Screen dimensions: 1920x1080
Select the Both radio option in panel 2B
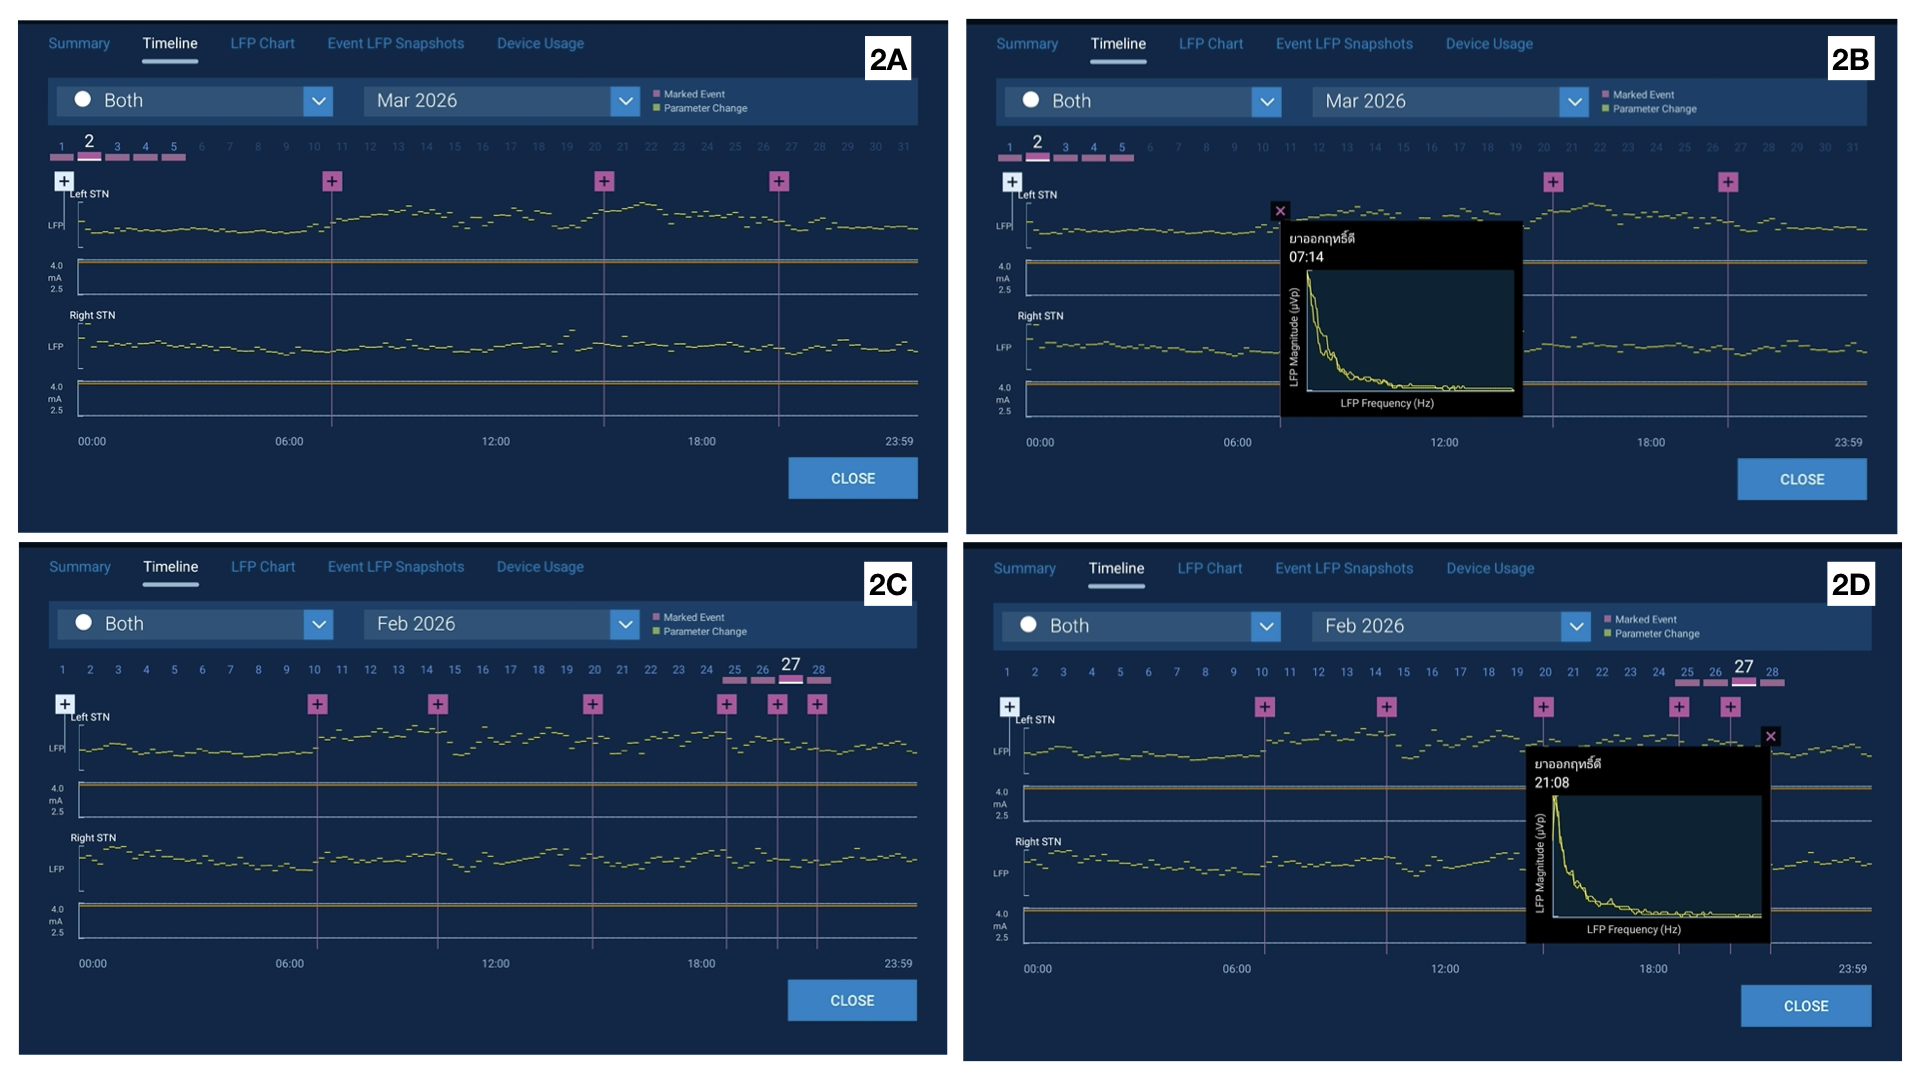[x=1031, y=101]
